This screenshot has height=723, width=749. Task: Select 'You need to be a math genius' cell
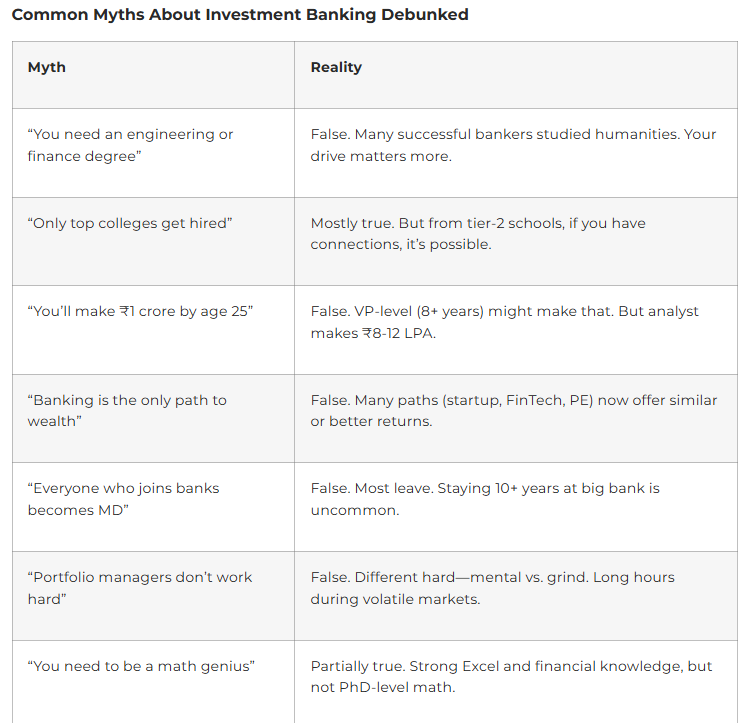click(141, 666)
